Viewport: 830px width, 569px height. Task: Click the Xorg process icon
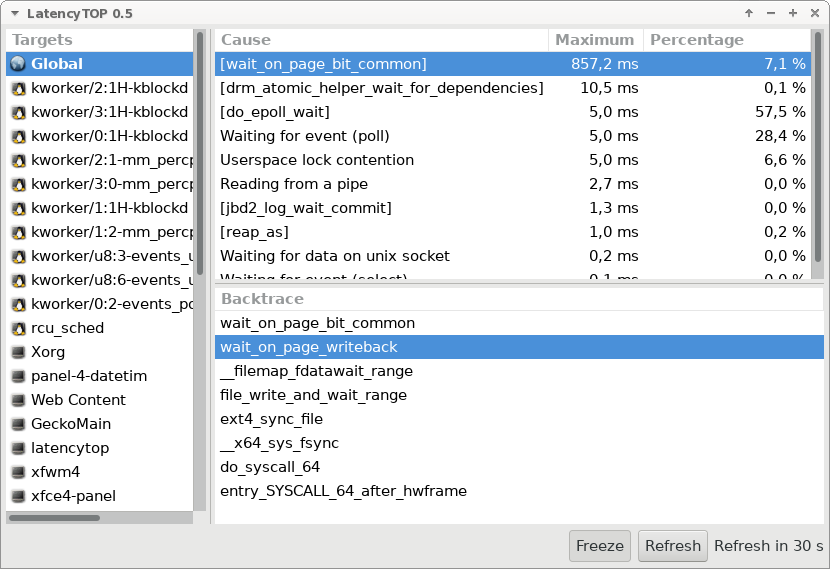pyautogui.click(x=18, y=352)
